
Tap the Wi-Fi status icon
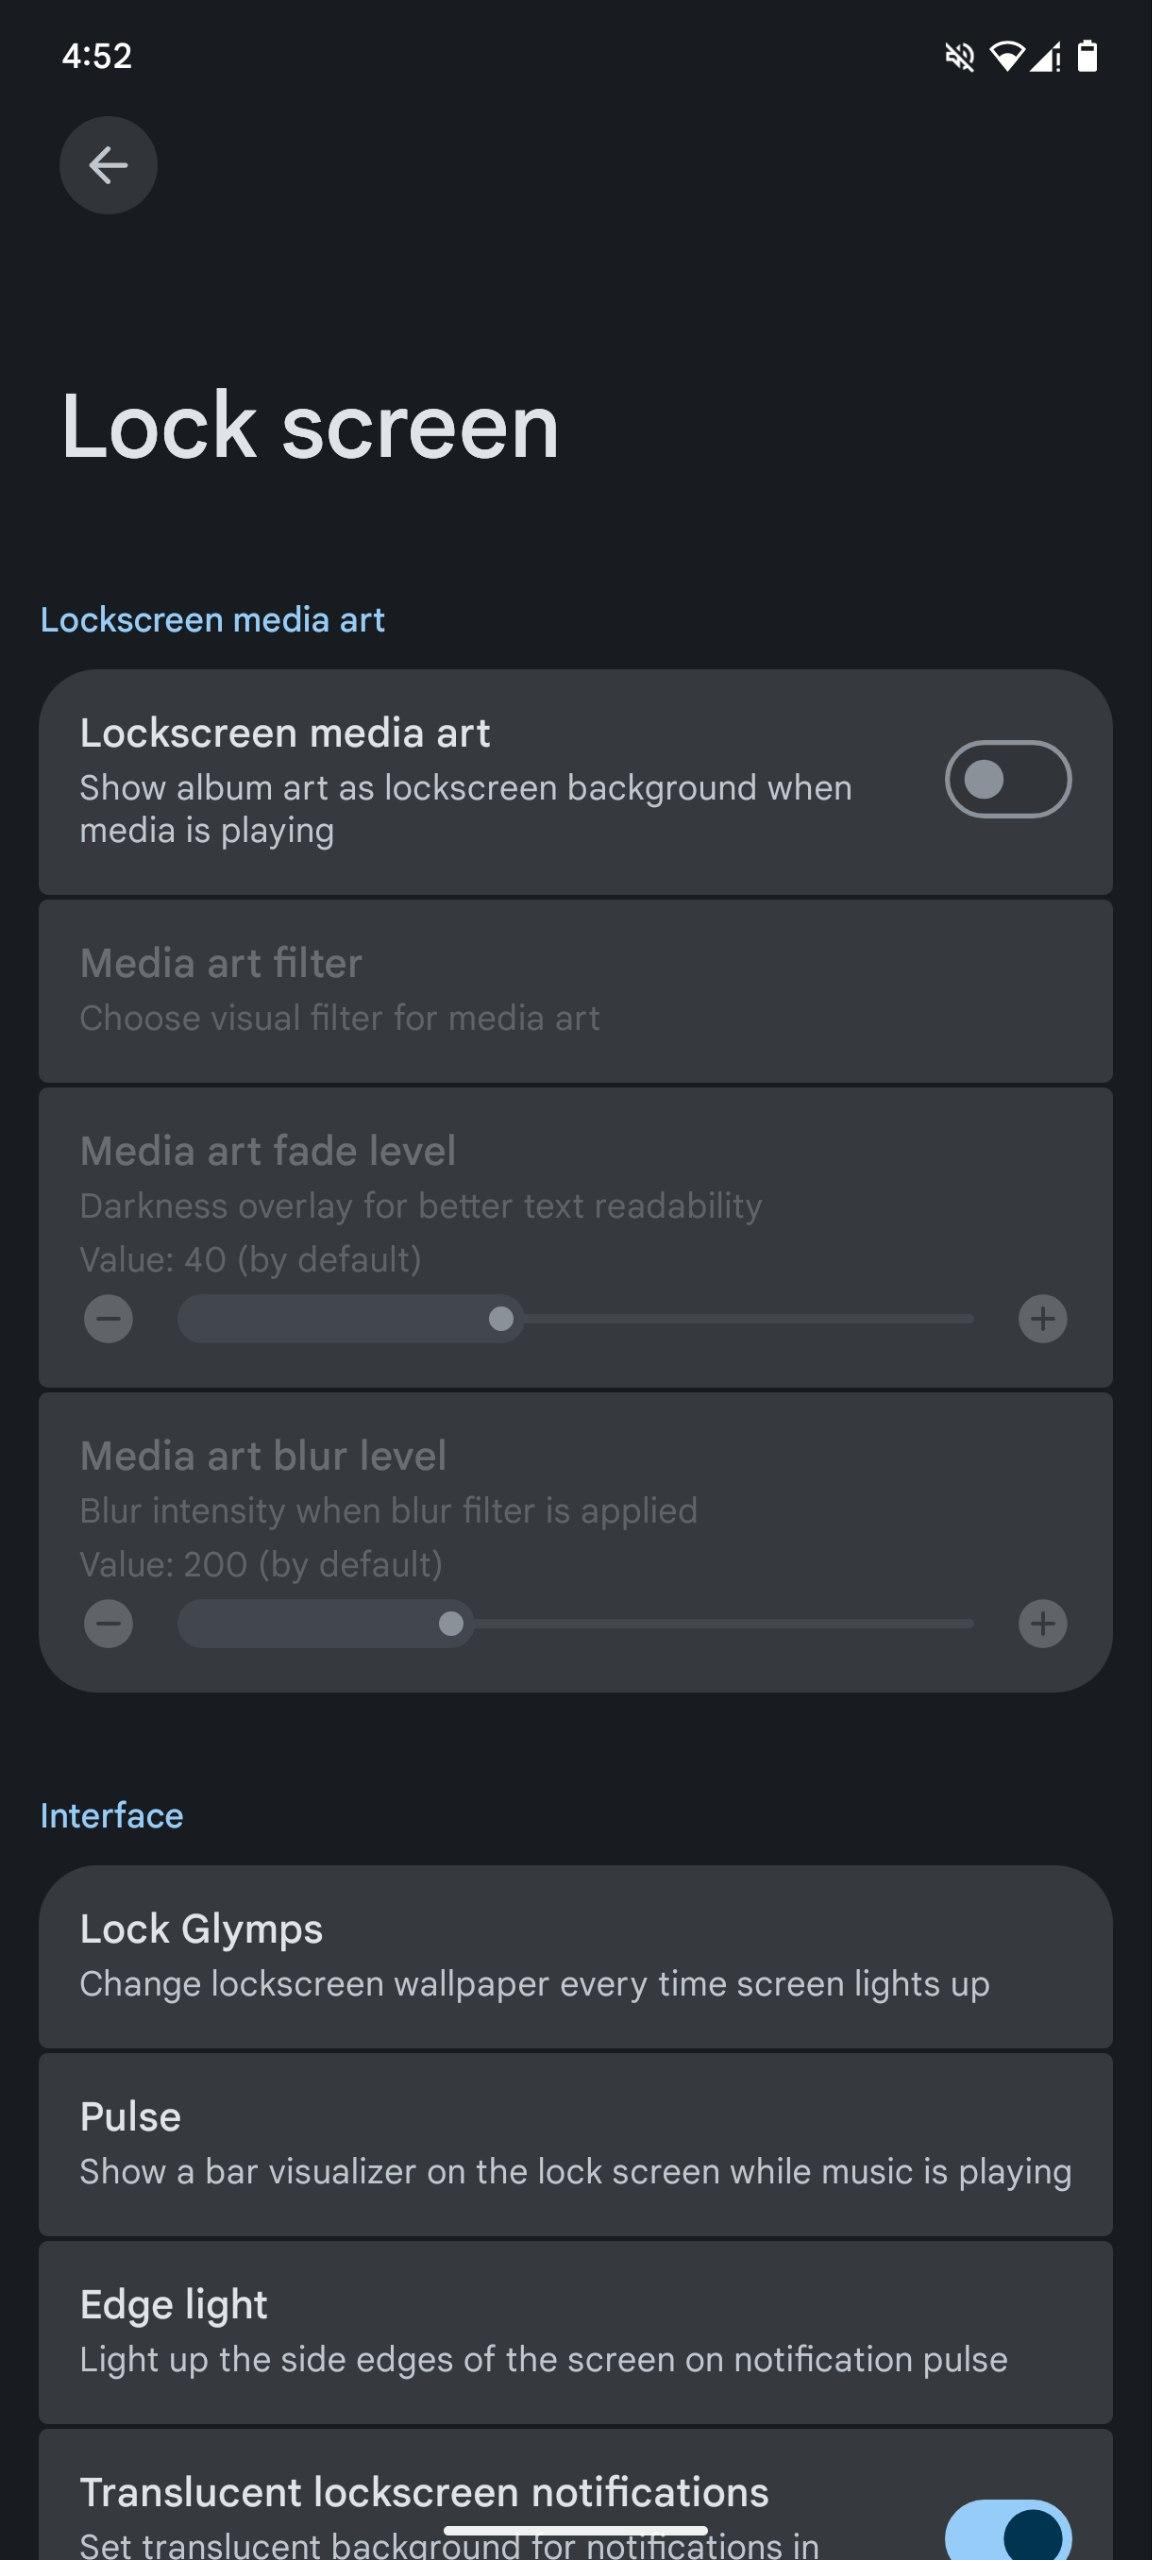coord(1006,57)
